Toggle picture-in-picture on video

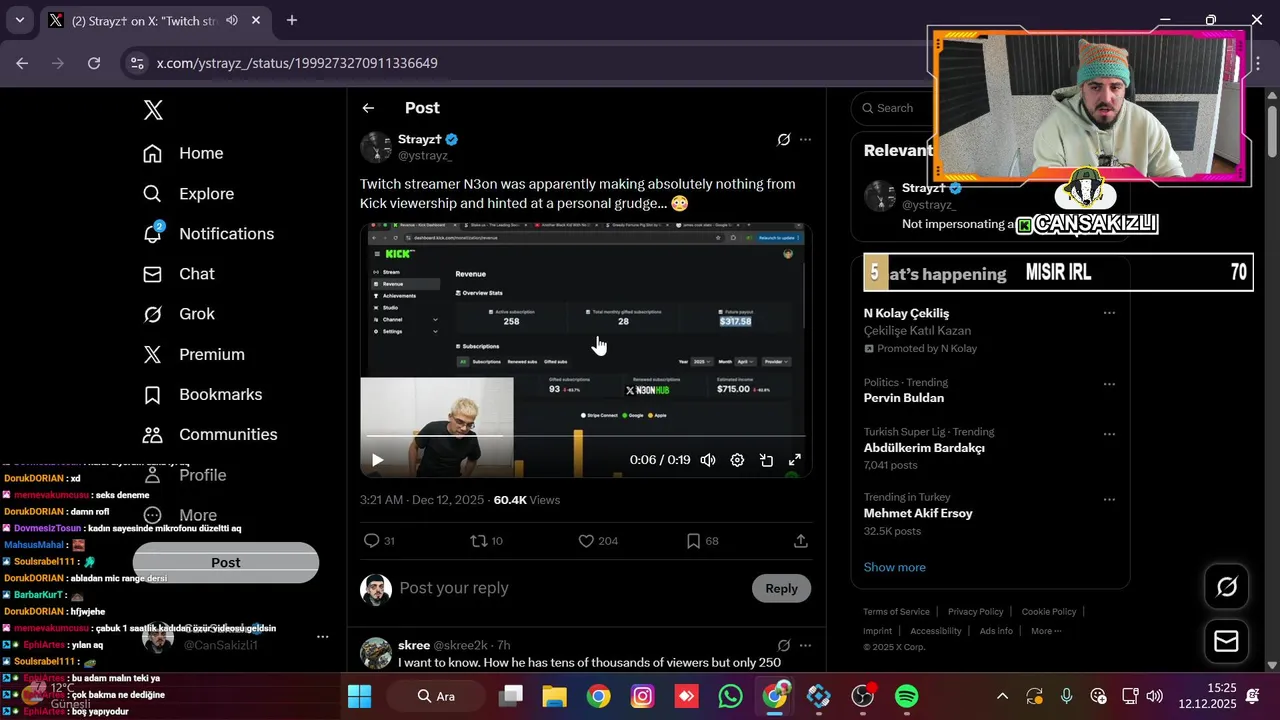tap(766, 460)
